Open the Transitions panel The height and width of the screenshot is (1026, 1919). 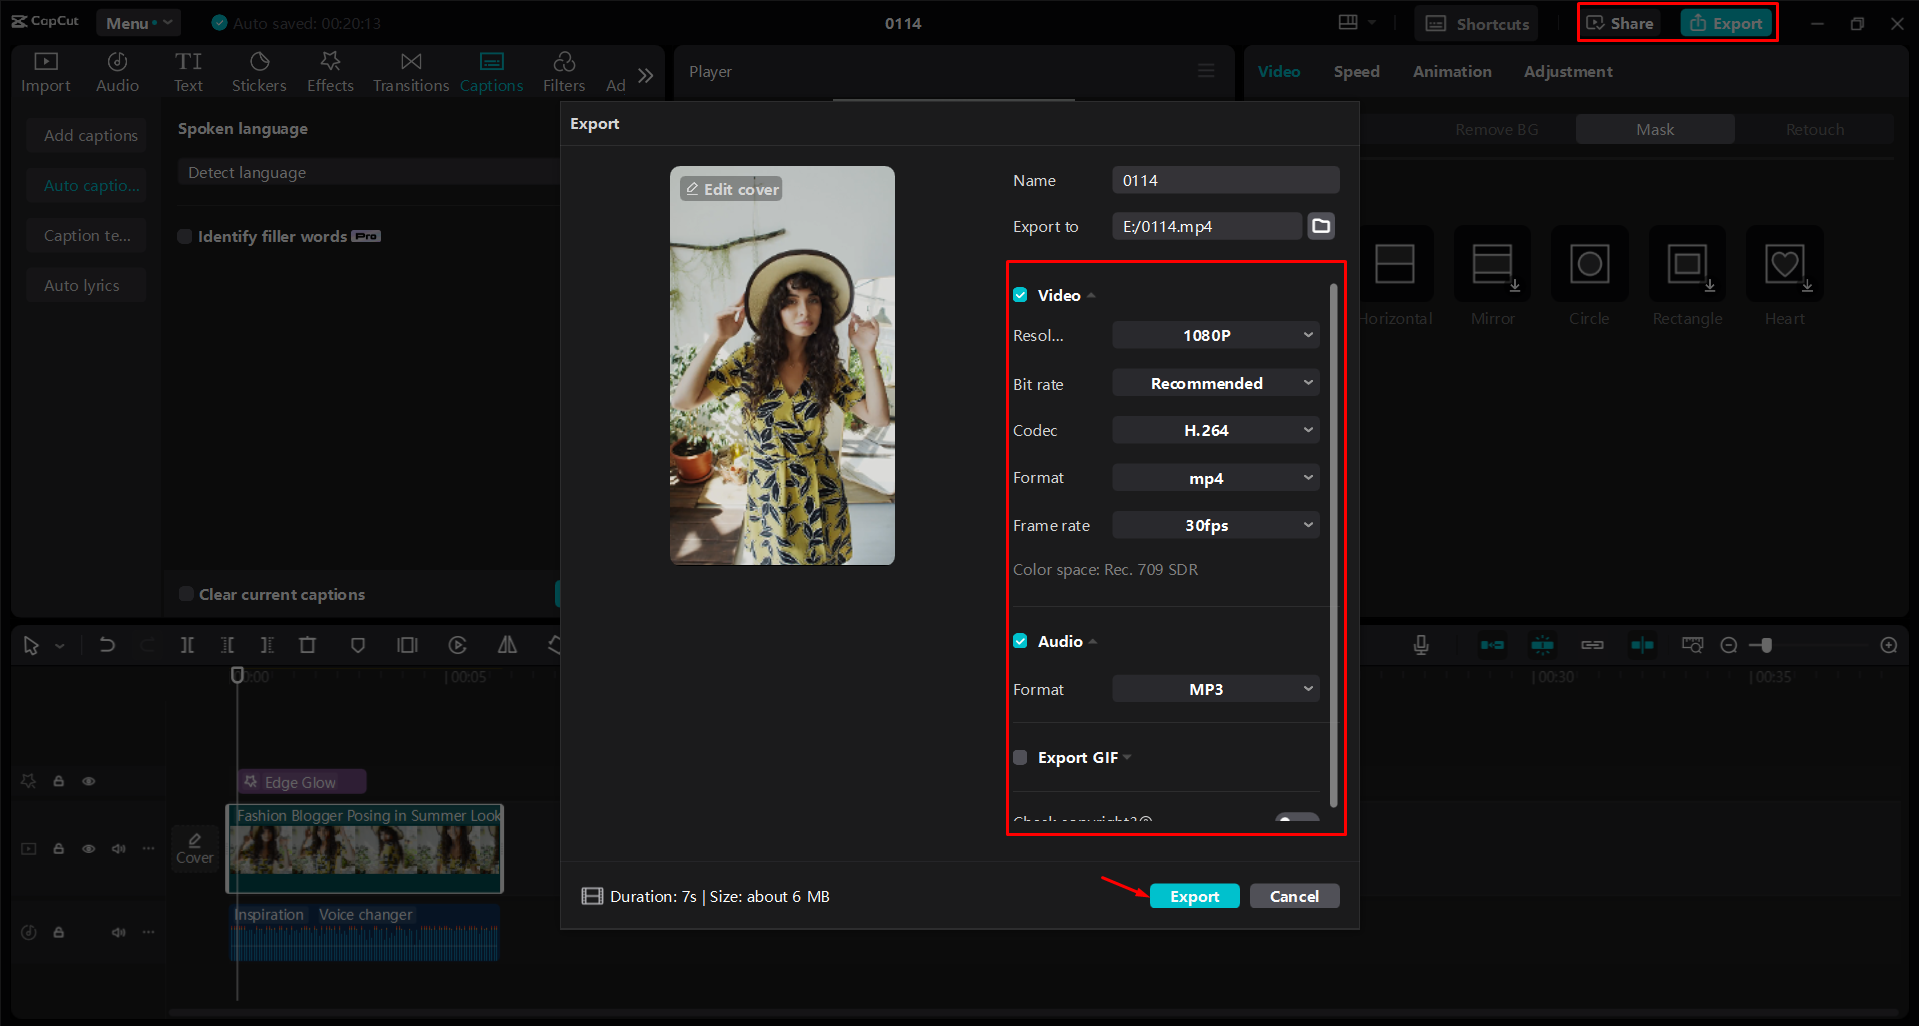[410, 71]
